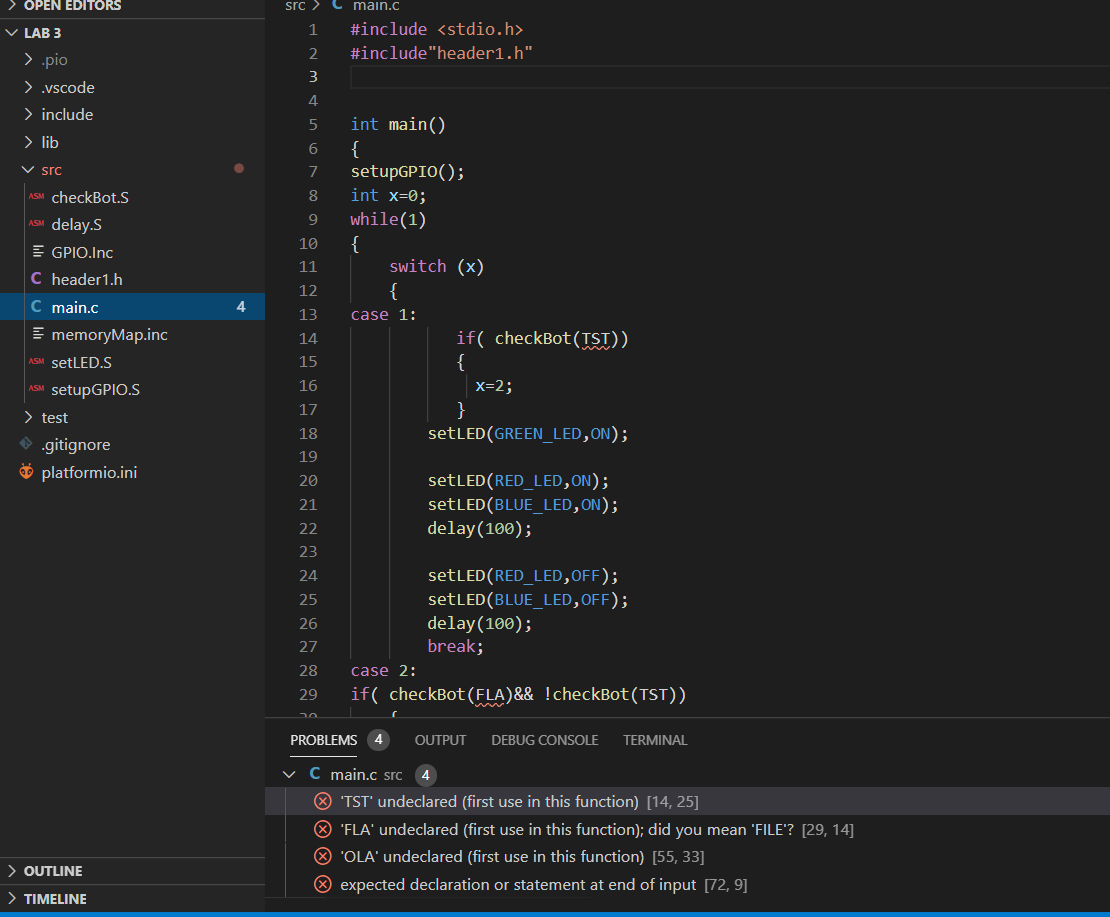Click the ASM icon beside delay.S

pos(36,224)
